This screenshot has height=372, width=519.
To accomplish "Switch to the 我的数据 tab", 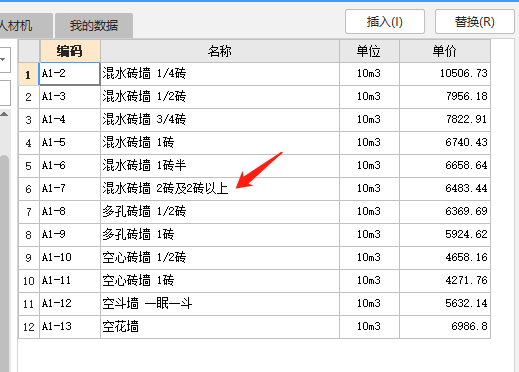I will (94, 26).
